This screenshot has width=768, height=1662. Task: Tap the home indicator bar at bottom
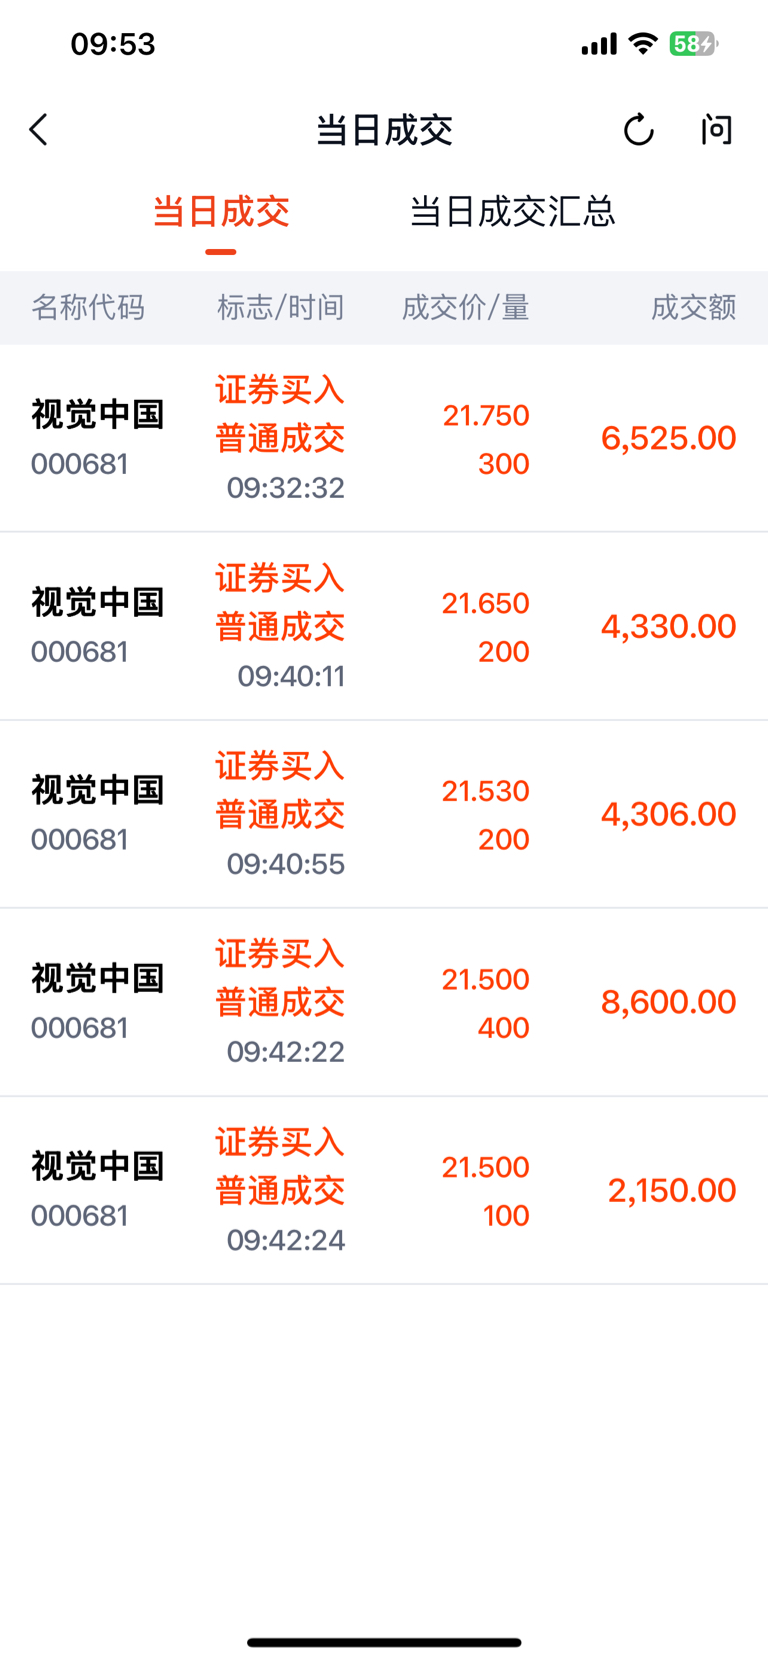pyautogui.click(x=384, y=1642)
